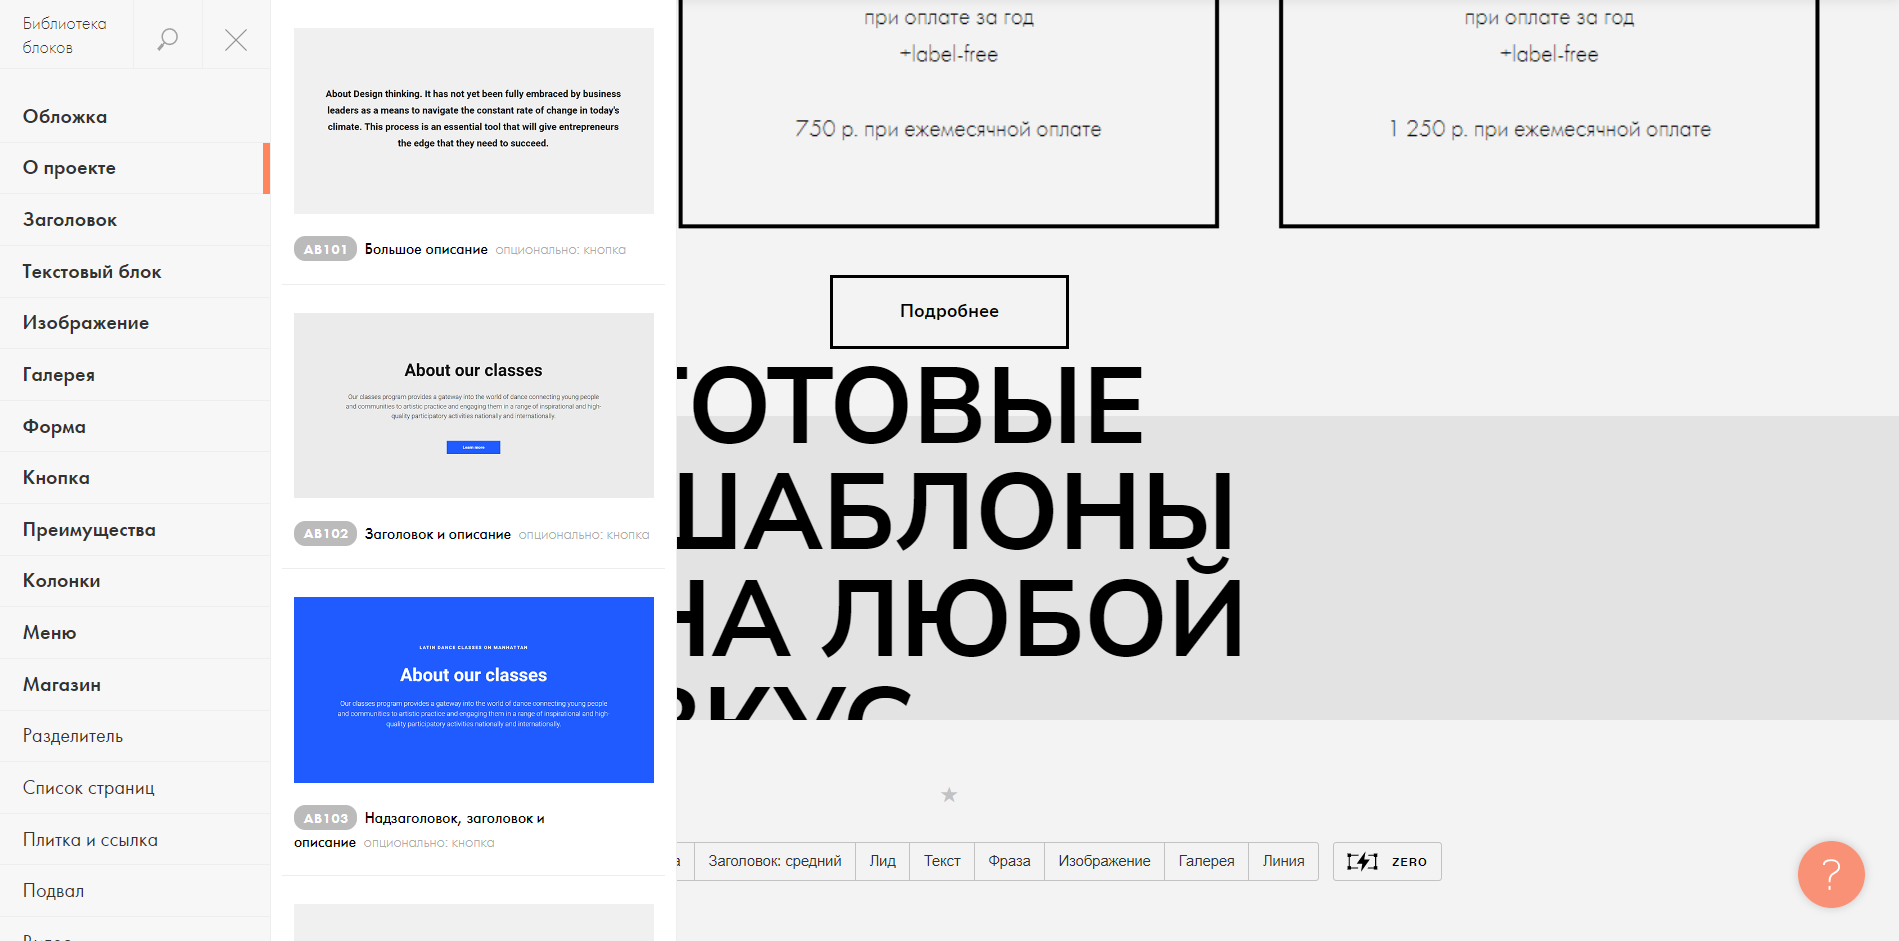Viewport: 1899px width, 941px height.
Task: Open the Колонки category
Action: coord(135,581)
